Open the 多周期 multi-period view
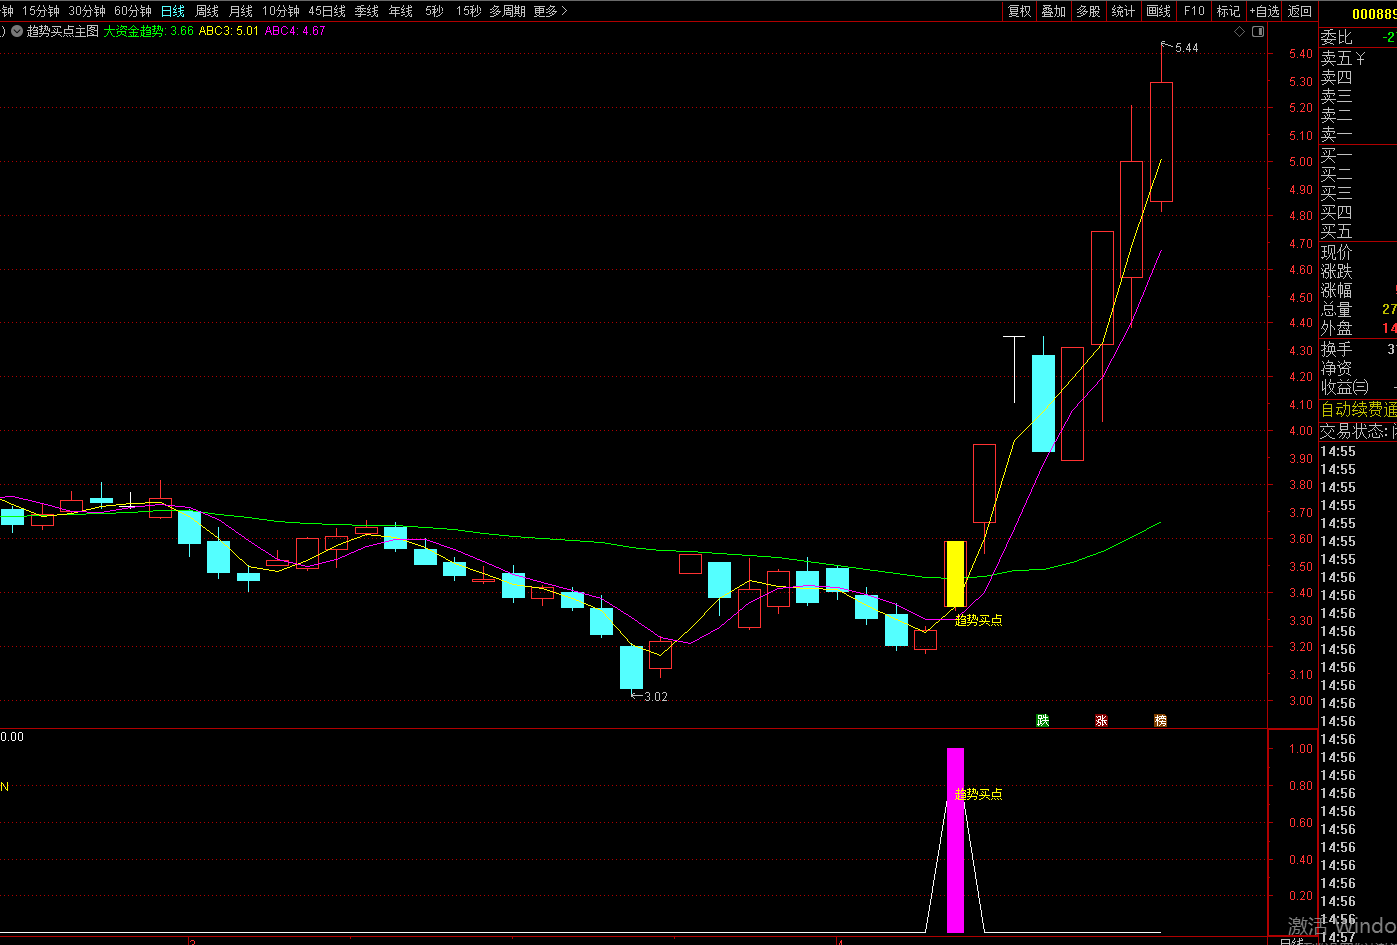The image size is (1397, 945). 507,11
